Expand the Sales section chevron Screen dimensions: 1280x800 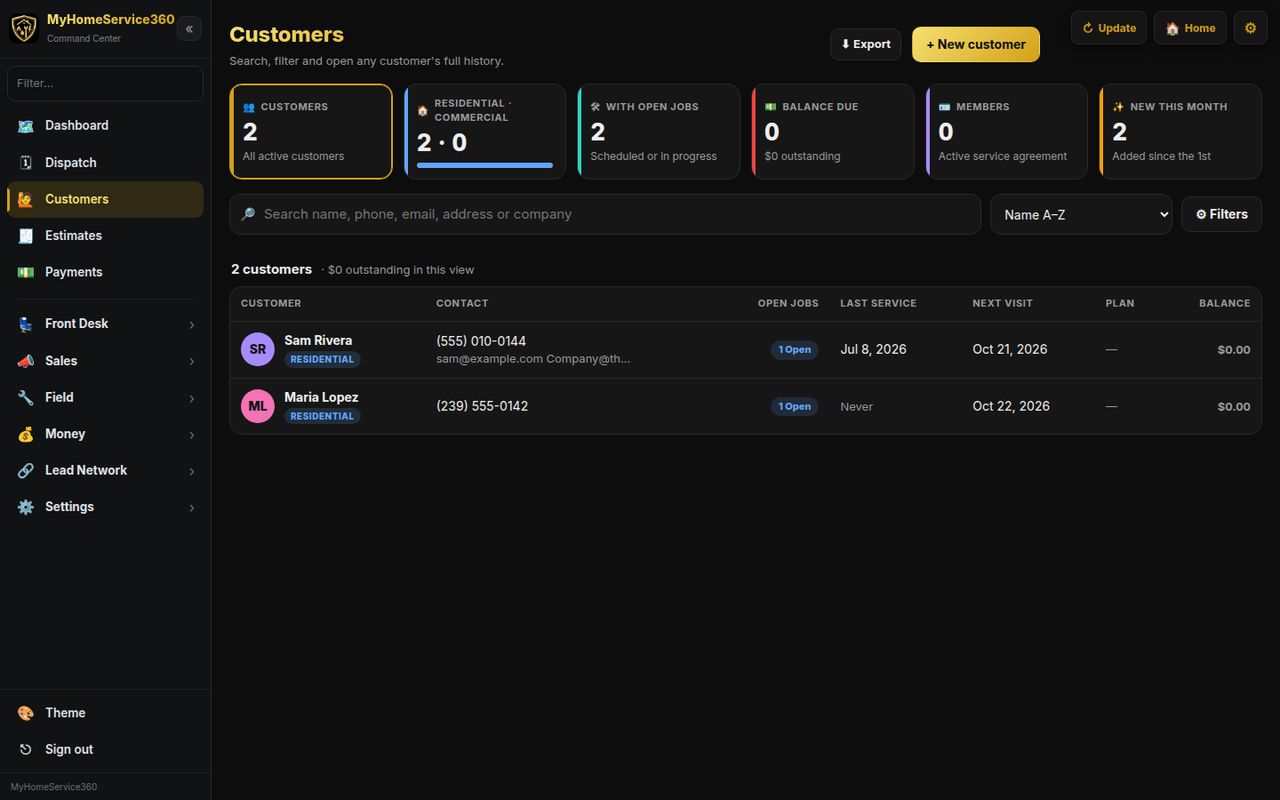coord(192,362)
